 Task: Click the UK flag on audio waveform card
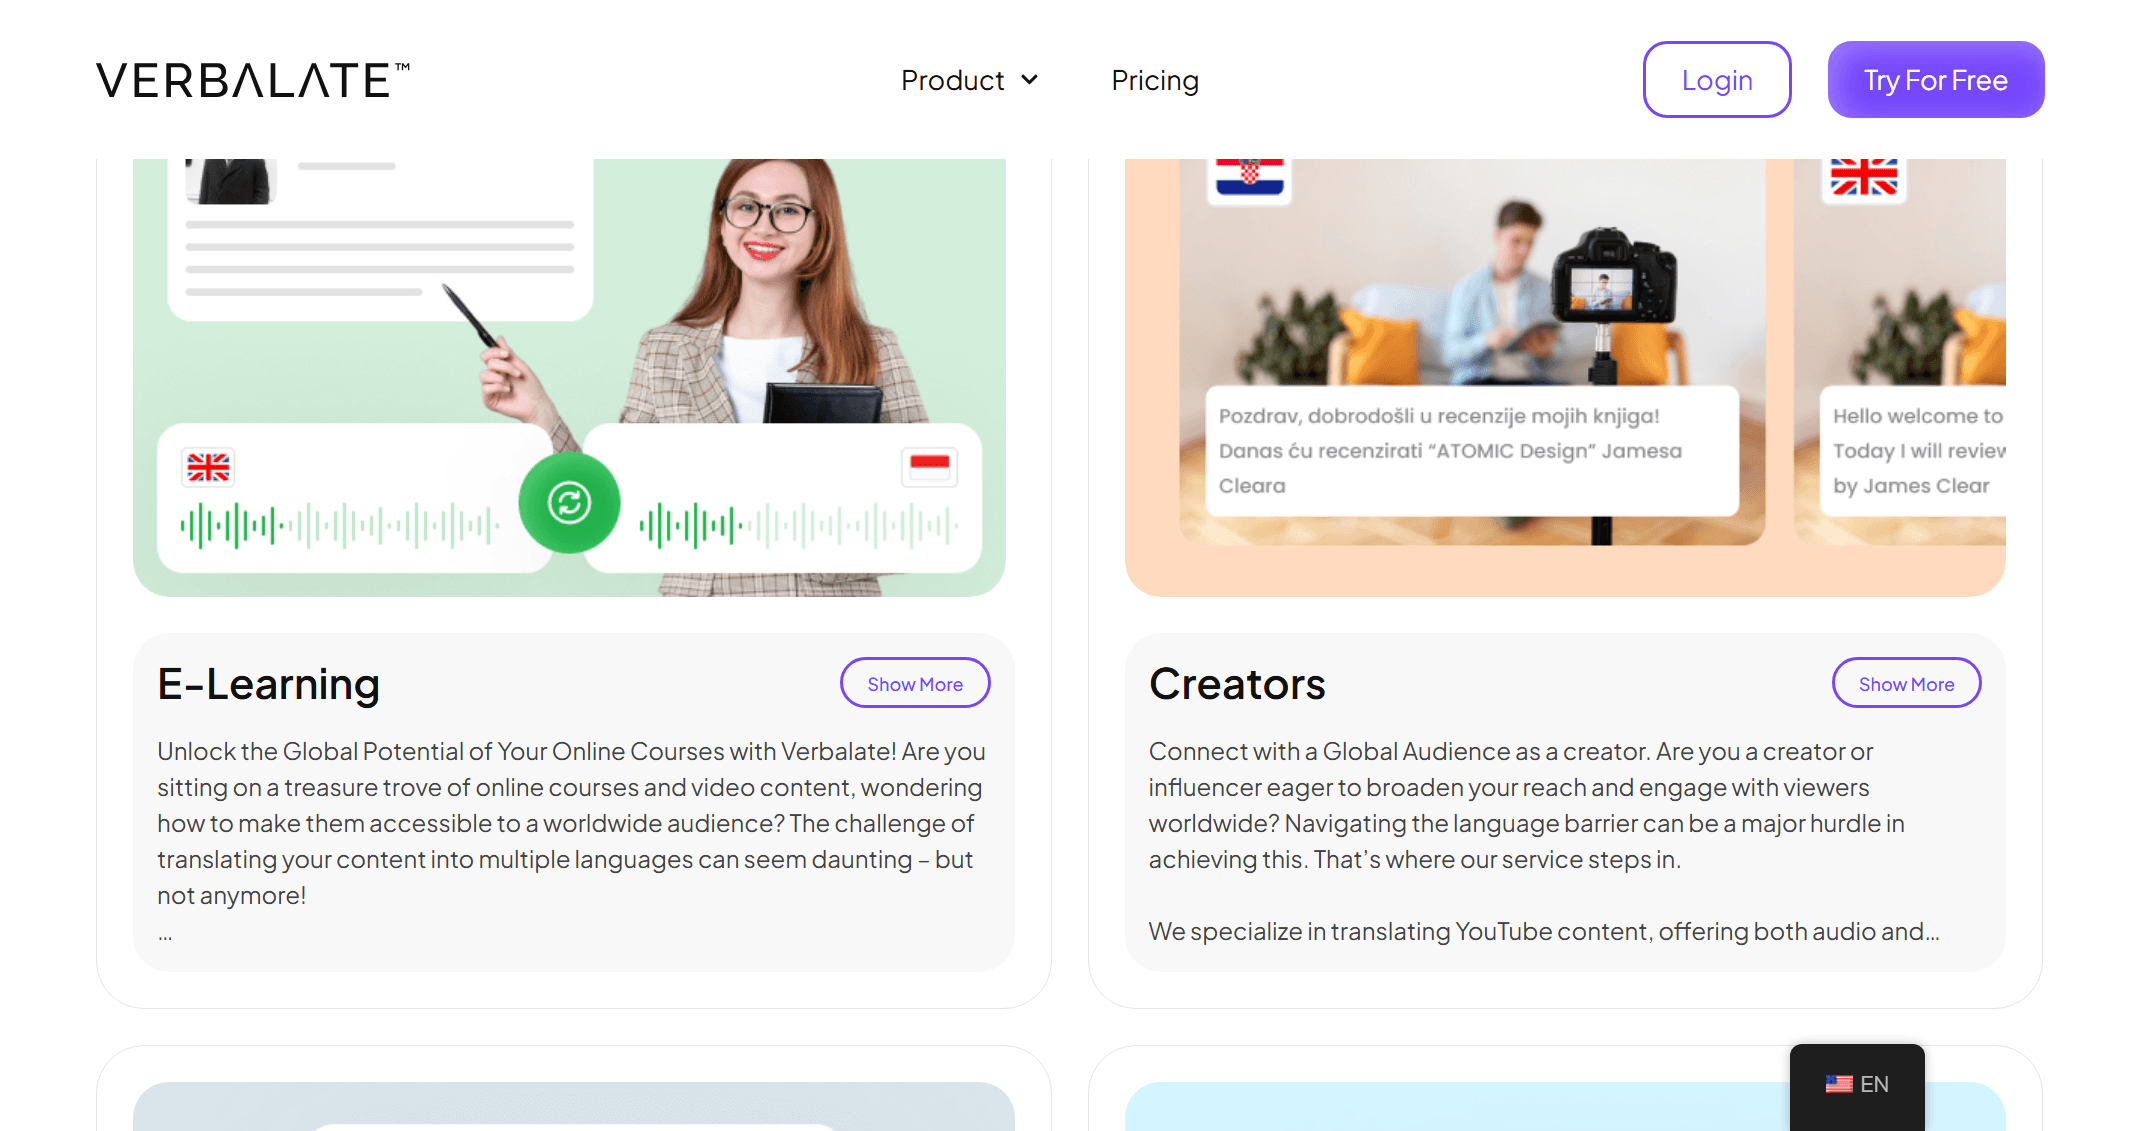208,467
